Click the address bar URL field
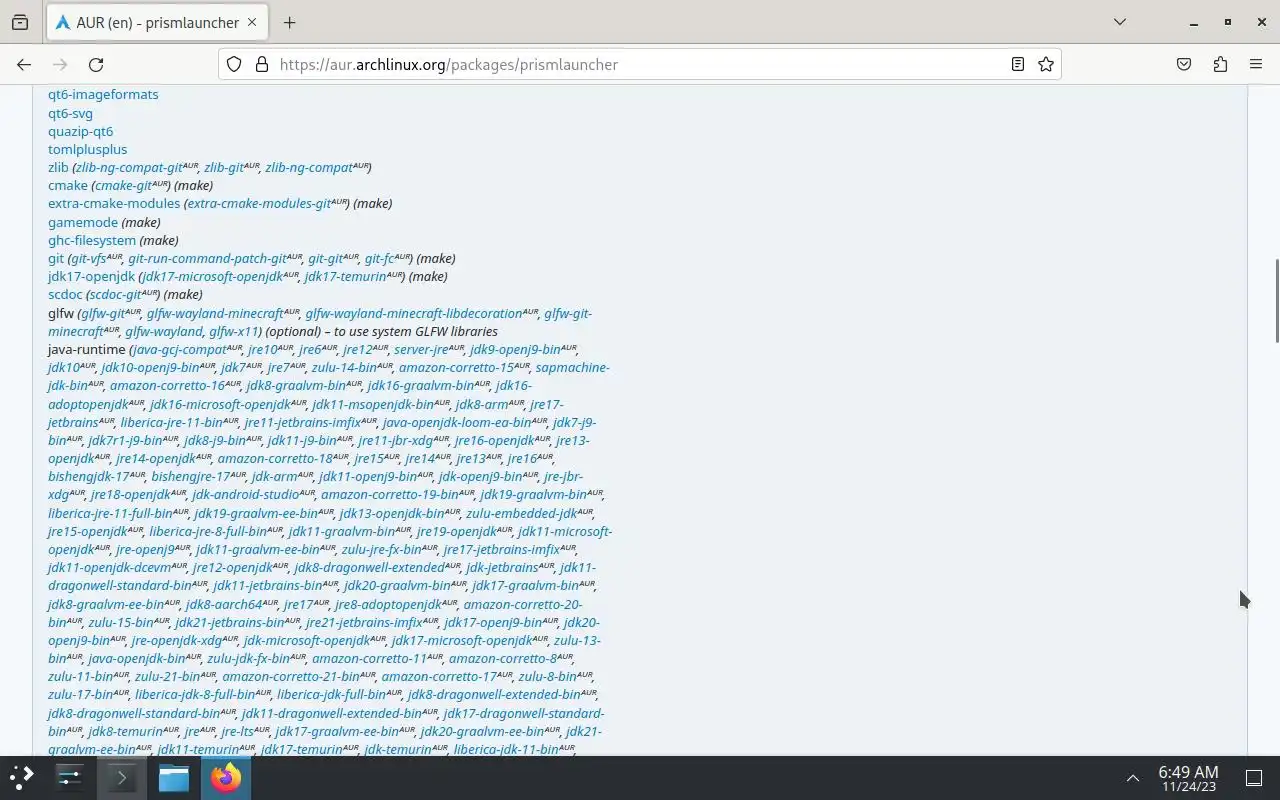1280x800 pixels. coord(640,64)
